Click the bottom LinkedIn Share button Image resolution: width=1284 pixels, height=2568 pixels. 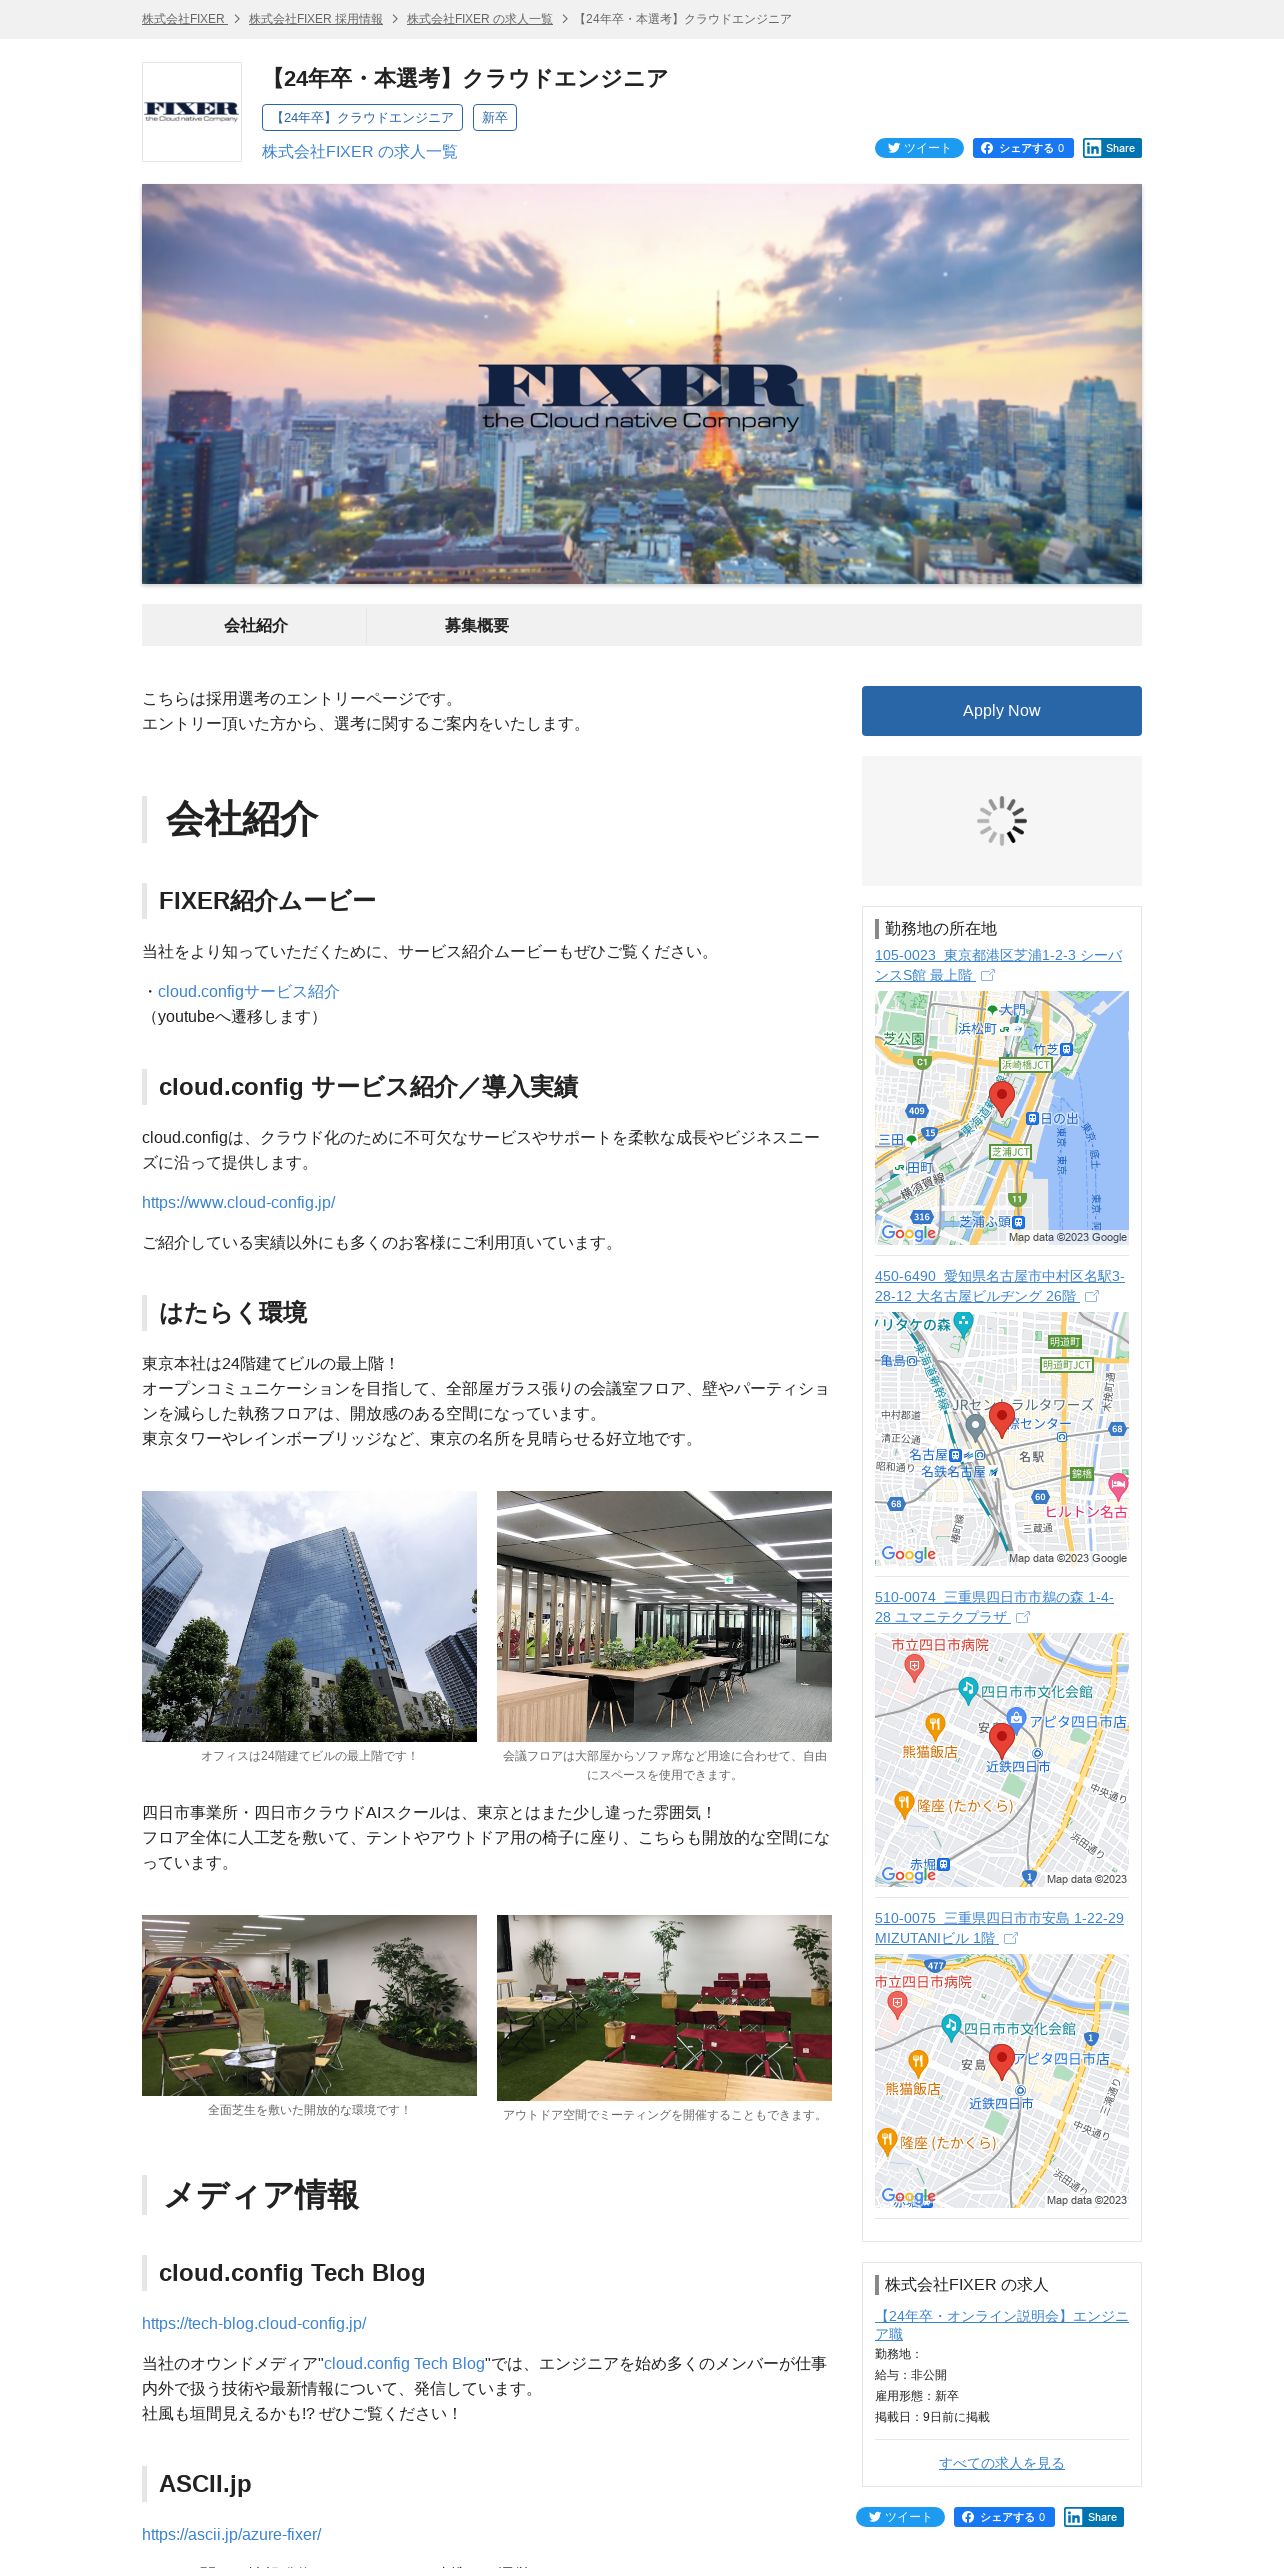[x=1094, y=2517]
